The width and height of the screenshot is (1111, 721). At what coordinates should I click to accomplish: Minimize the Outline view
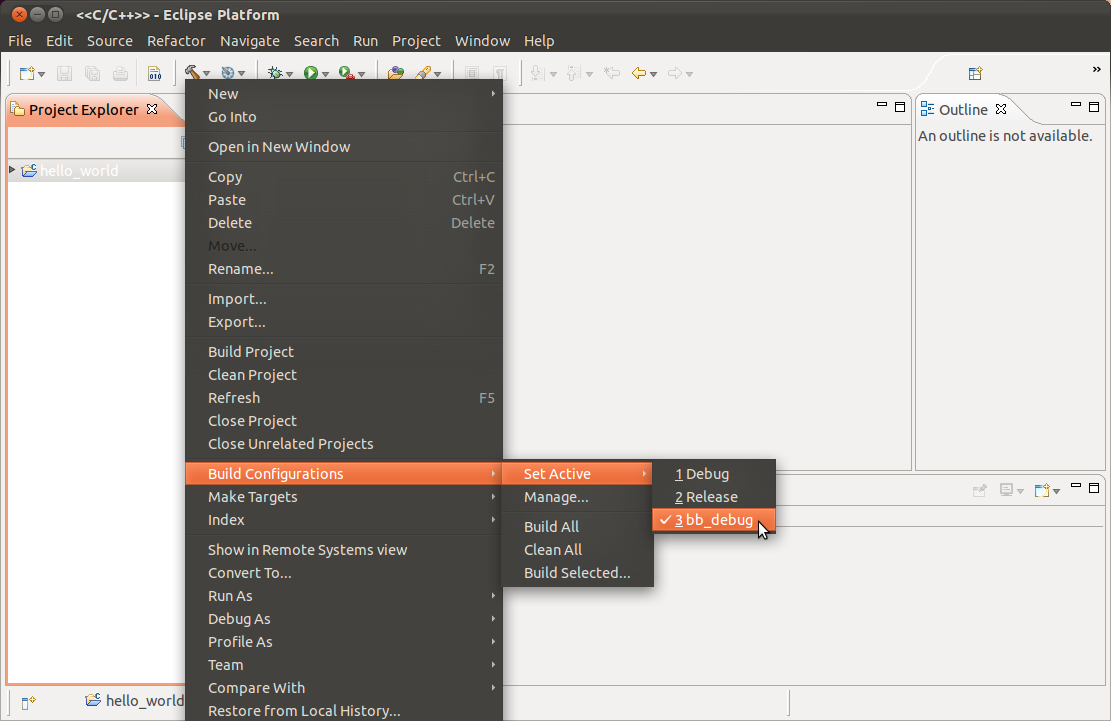(x=1076, y=106)
